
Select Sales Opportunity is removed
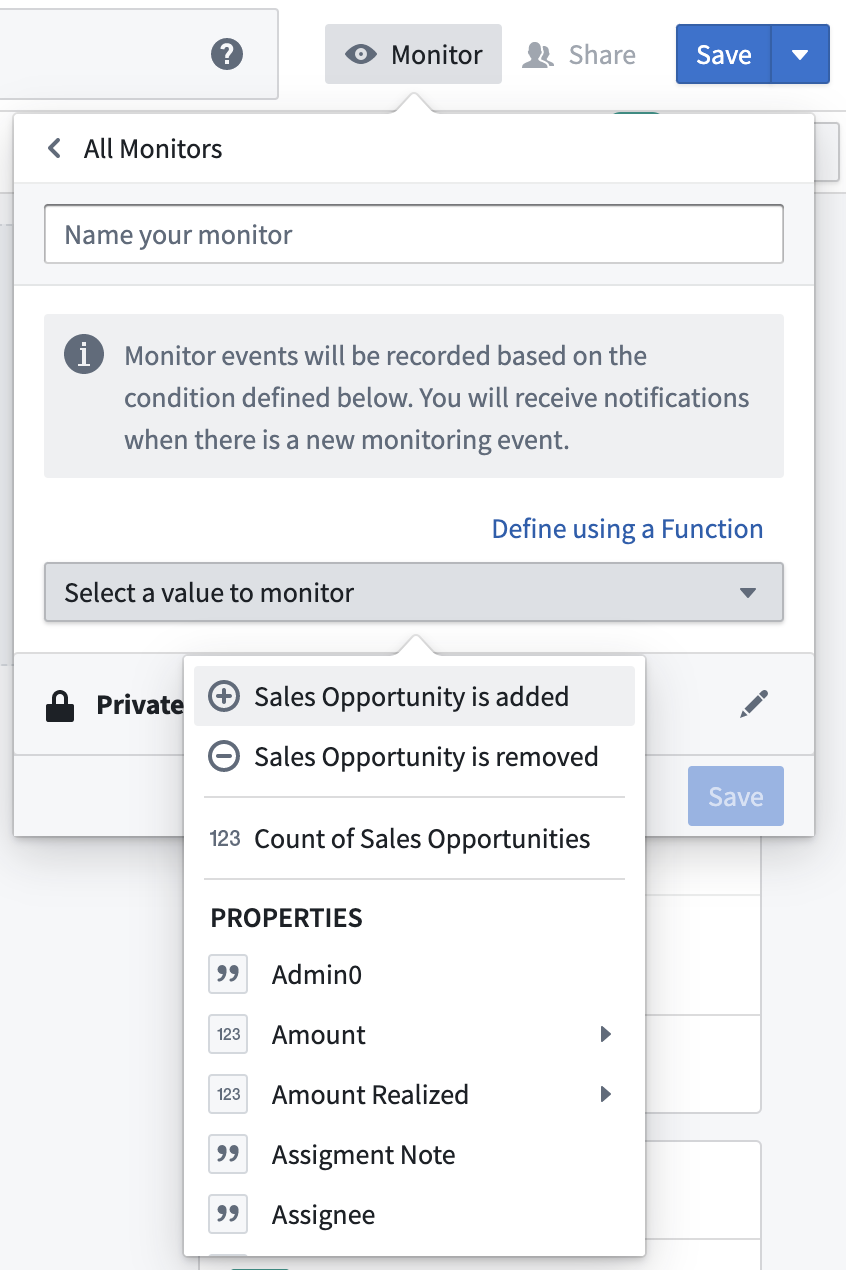click(414, 756)
